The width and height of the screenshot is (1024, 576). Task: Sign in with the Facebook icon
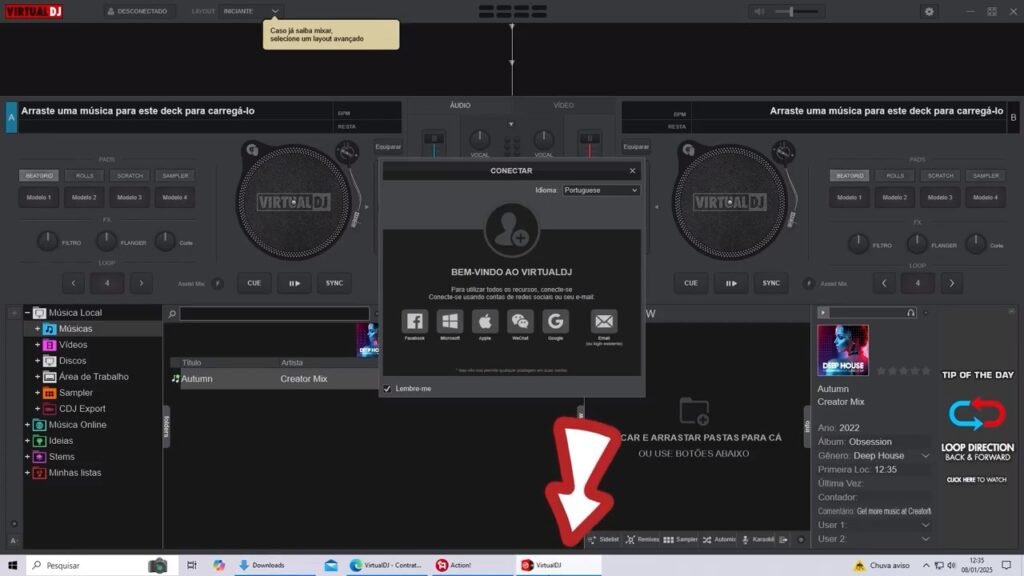pos(415,322)
